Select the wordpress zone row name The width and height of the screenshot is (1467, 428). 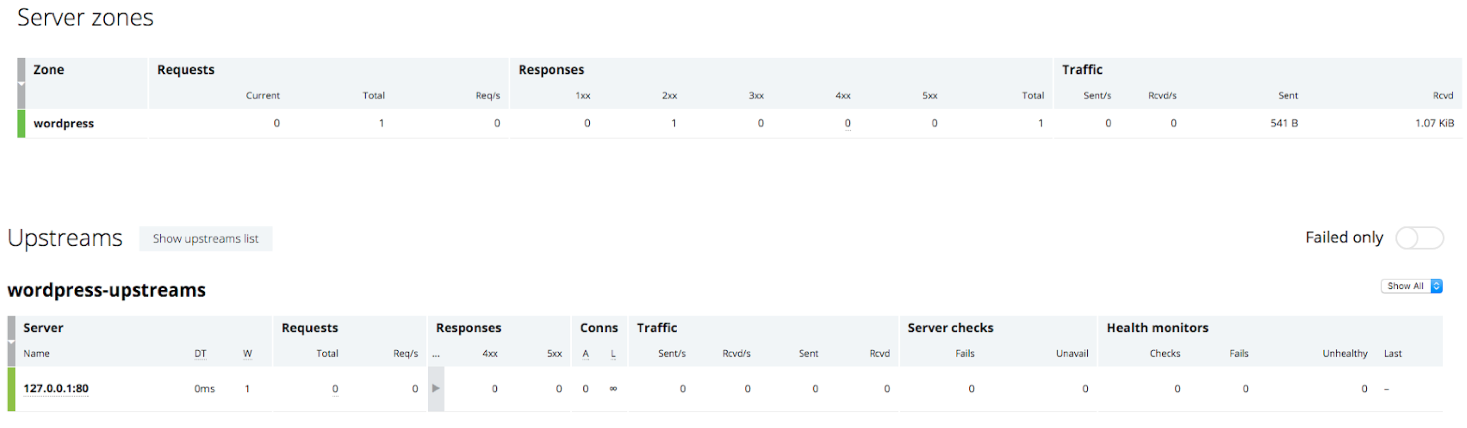(64, 124)
